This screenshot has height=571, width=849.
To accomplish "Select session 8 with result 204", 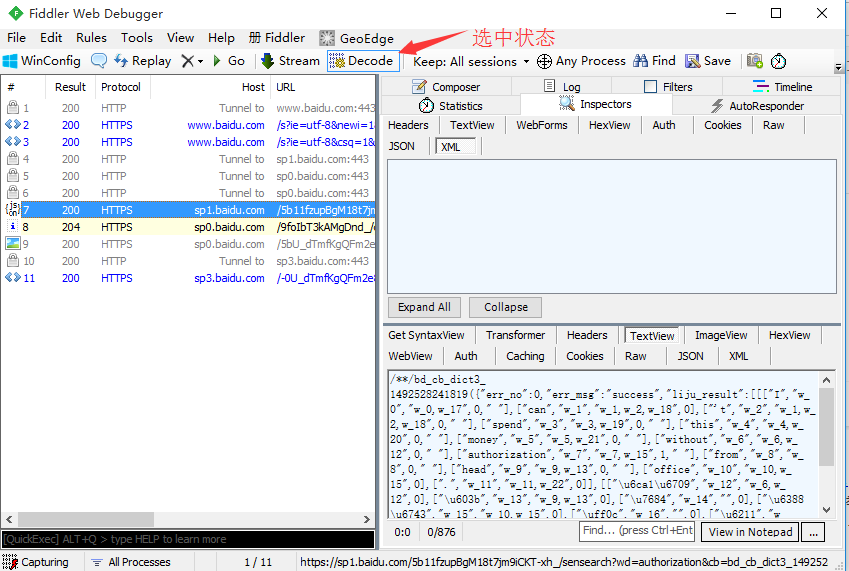I will click(188, 227).
